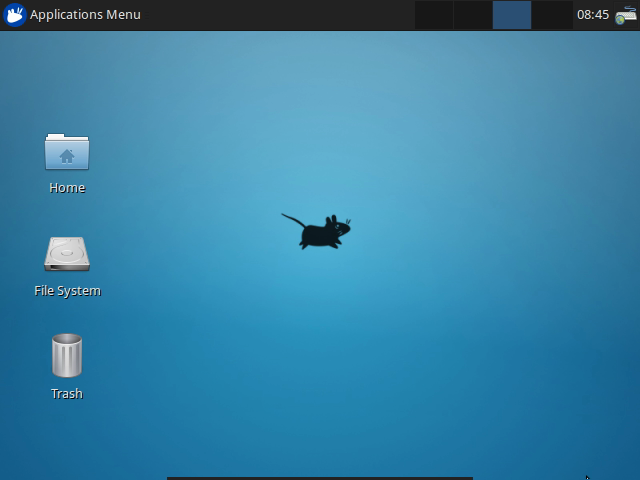Switch to the second workspace
The height and width of the screenshot is (480, 640).
tap(473, 15)
